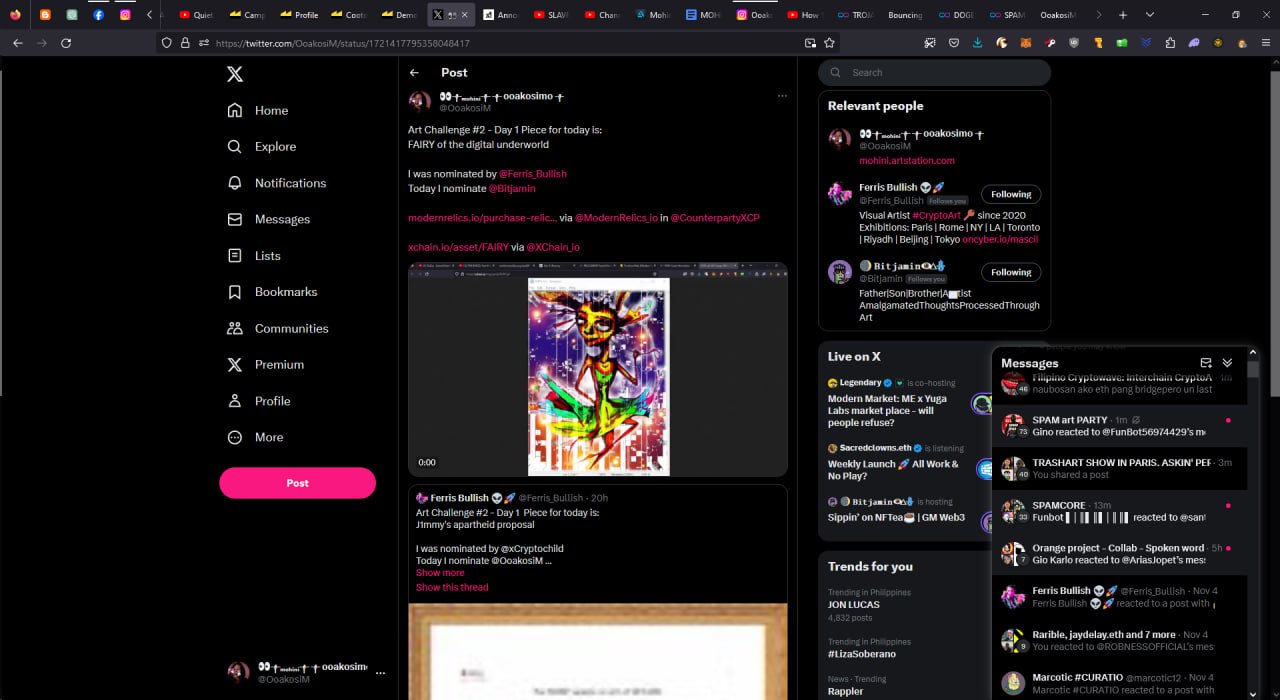Bookmark this page with the star icon
Image resolution: width=1280 pixels, height=700 pixels.
tap(830, 43)
